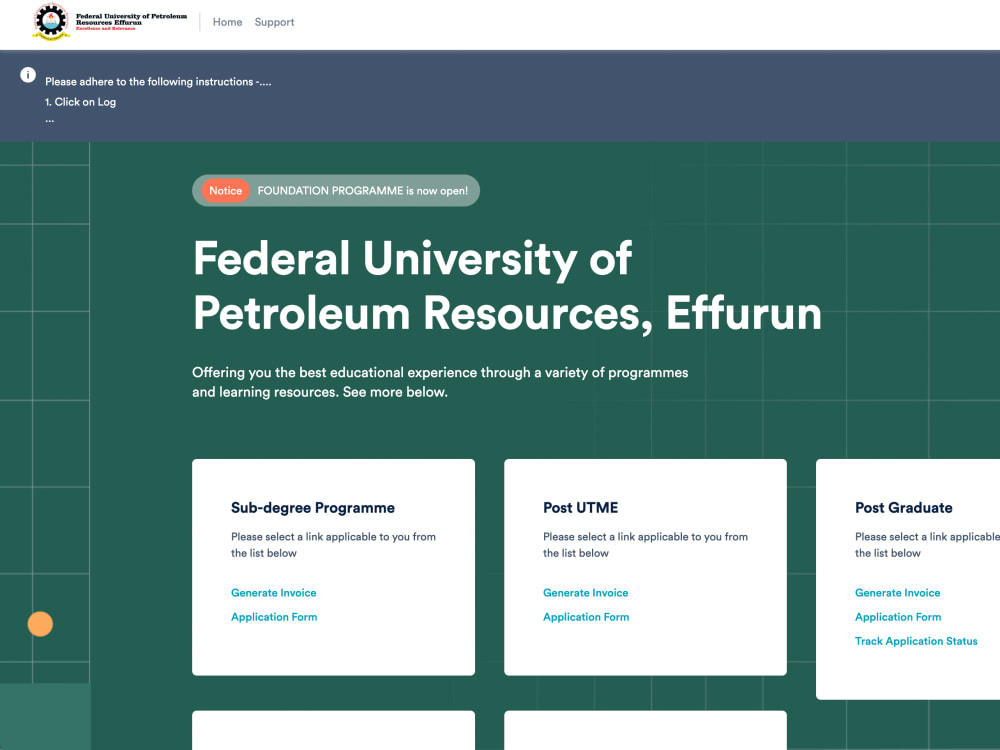This screenshot has width=1000, height=750.
Task: Click the orange Notice badge
Action: [225, 191]
